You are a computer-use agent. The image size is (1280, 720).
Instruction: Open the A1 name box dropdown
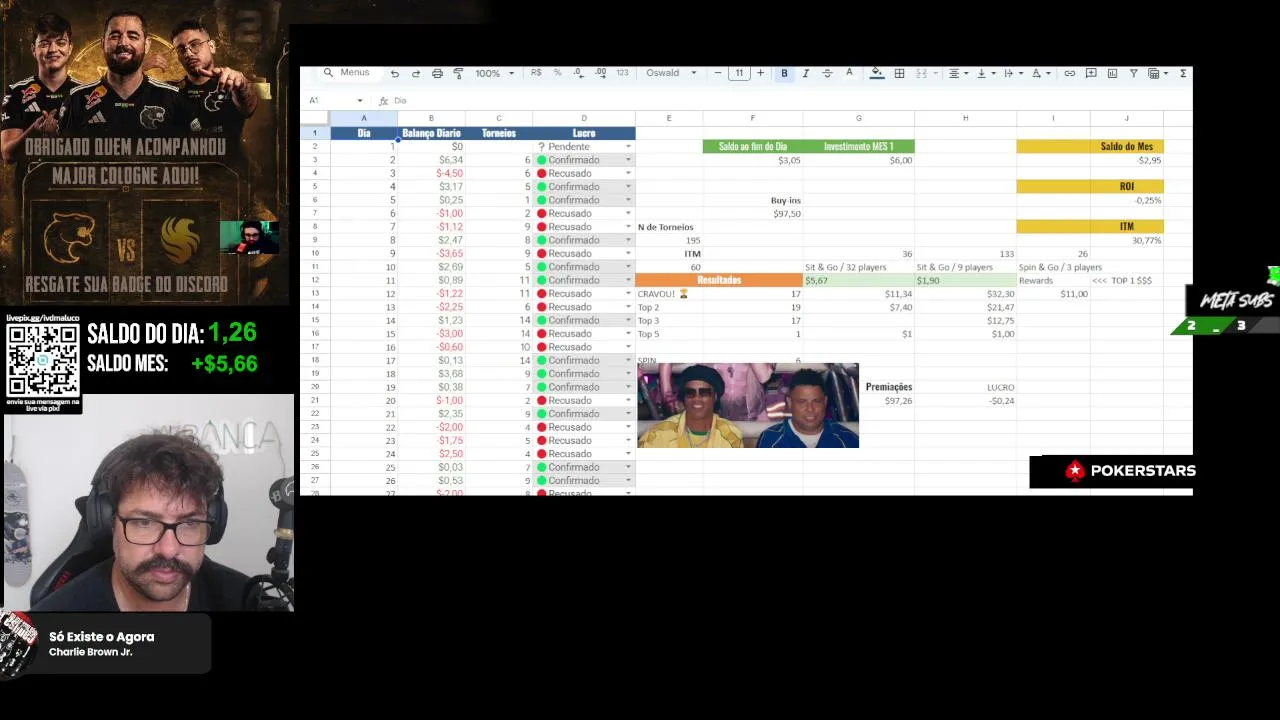point(360,100)
